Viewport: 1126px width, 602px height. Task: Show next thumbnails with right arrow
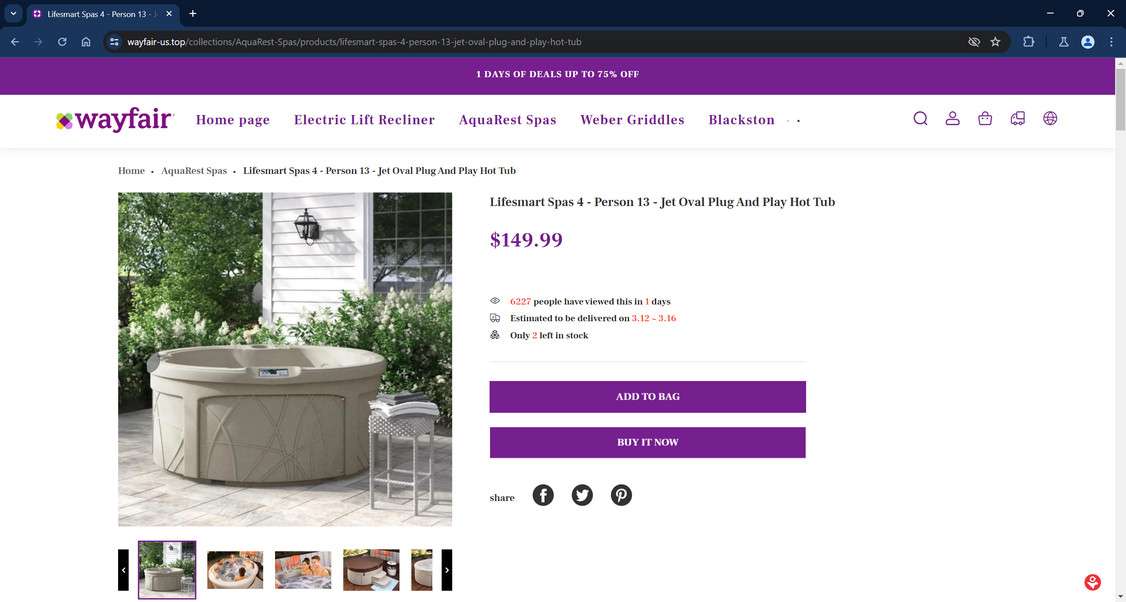tap(447, 570)
